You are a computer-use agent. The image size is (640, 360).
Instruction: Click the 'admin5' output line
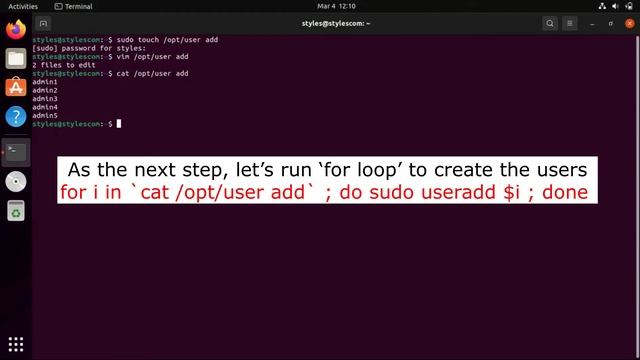[45, 116]
